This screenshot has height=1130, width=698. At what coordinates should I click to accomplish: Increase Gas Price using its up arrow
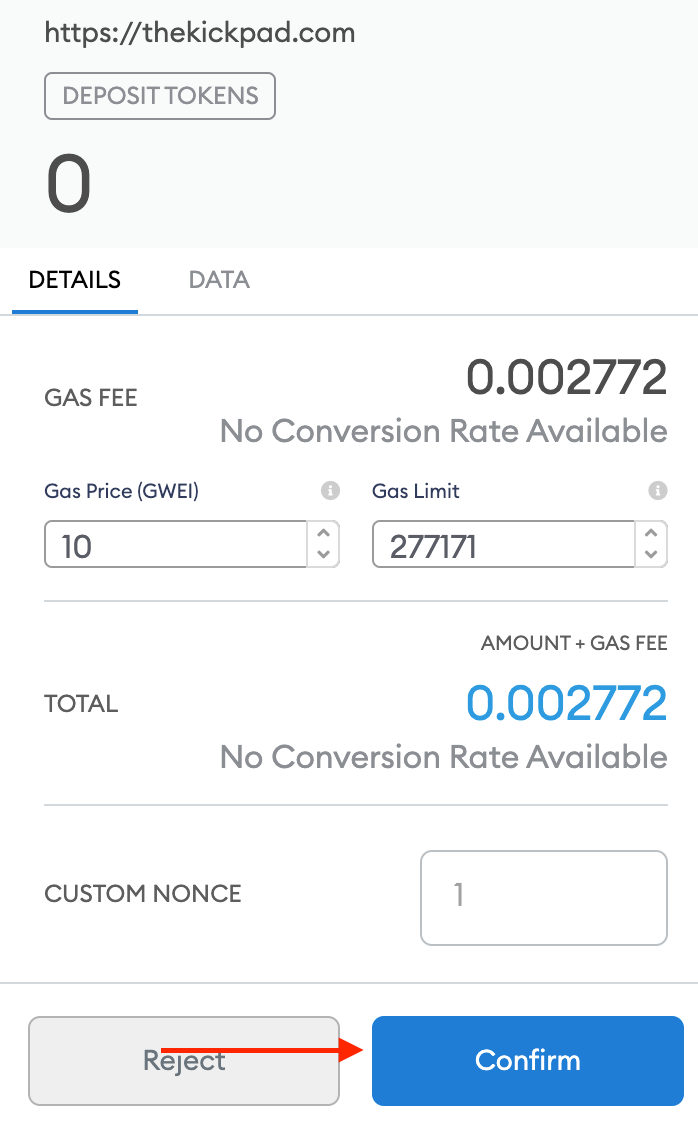click(324, 535)
